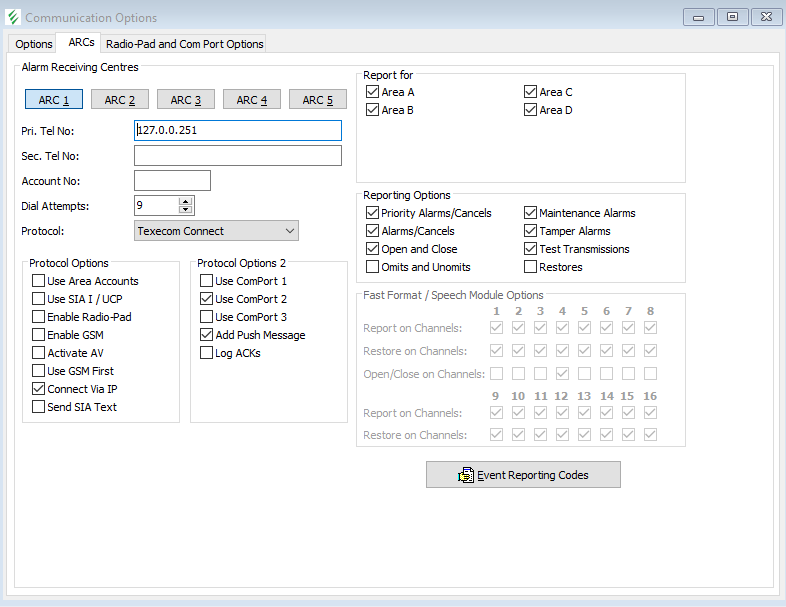Uncheck Area C reporting
The width and height of the screenshot is (786, 607).
click(530, 92)
